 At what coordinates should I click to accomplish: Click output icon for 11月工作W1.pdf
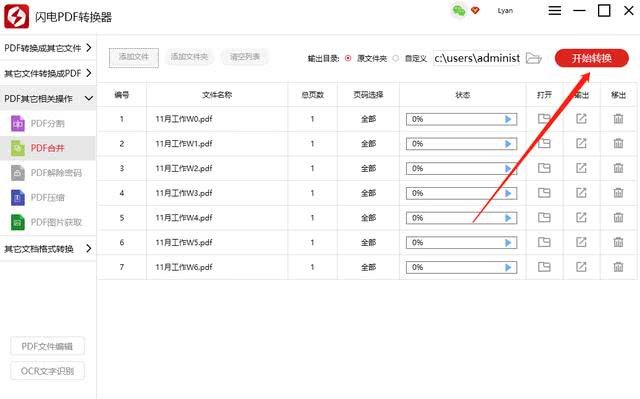pos(581,143)
